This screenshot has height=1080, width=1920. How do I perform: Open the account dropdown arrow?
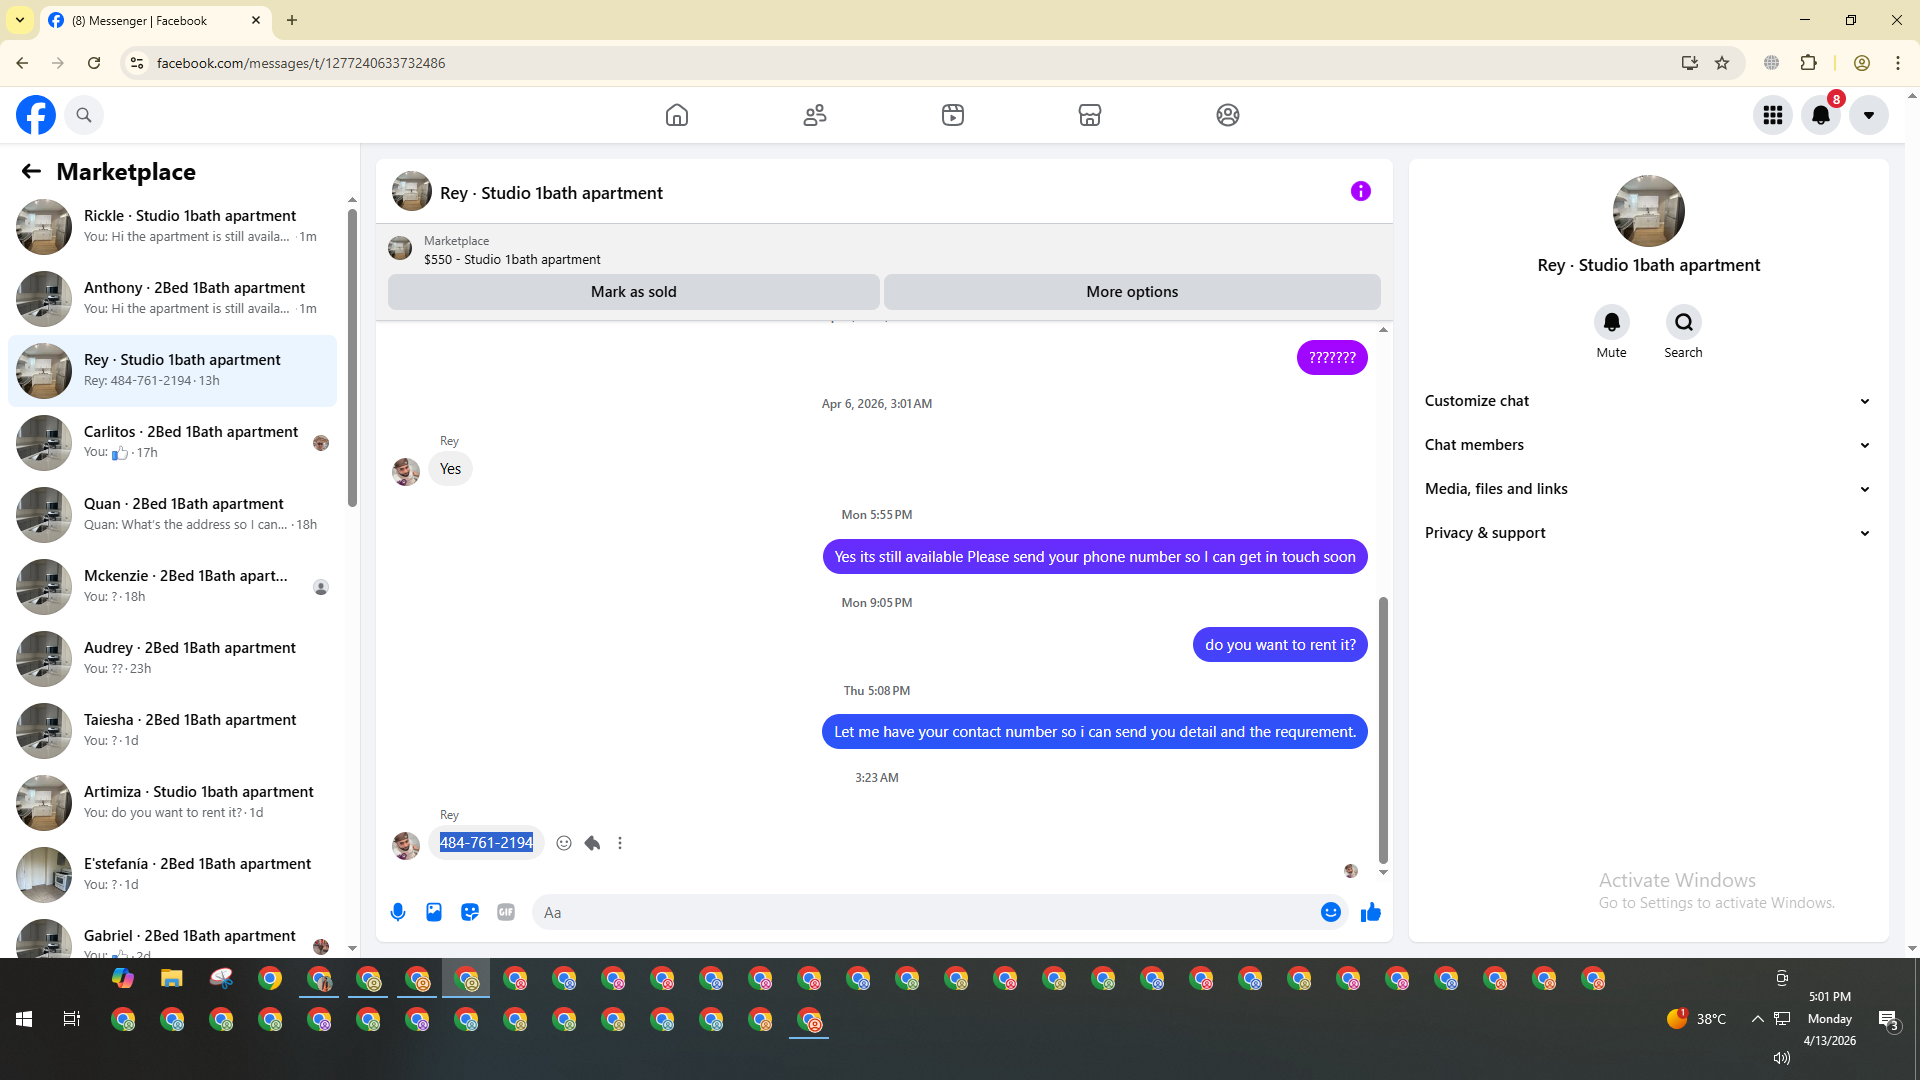point(1869,115)
